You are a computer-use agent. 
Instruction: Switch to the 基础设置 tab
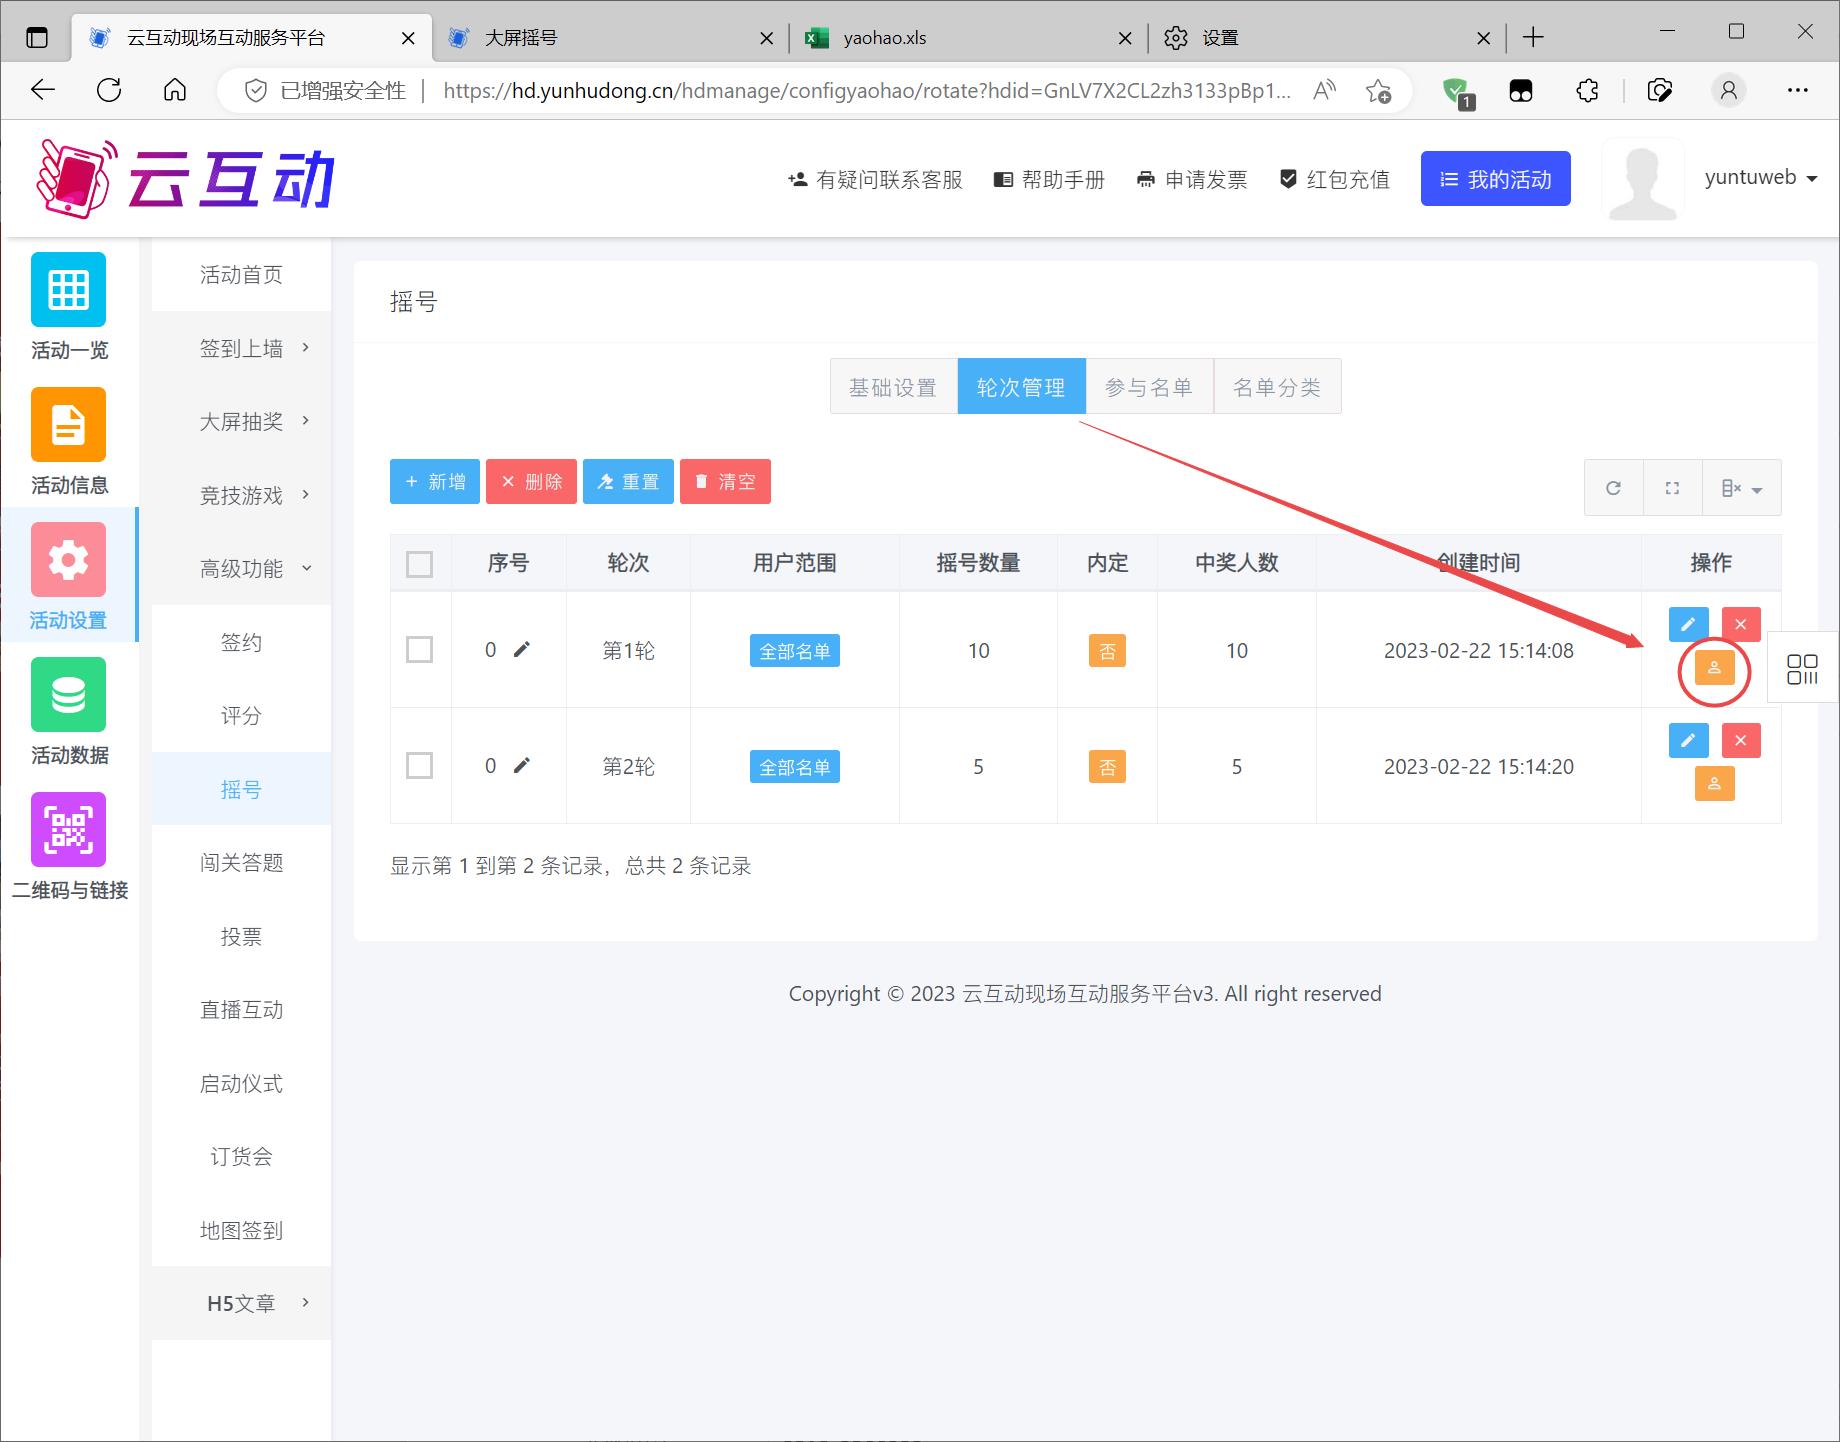click(x=893, y=387)
